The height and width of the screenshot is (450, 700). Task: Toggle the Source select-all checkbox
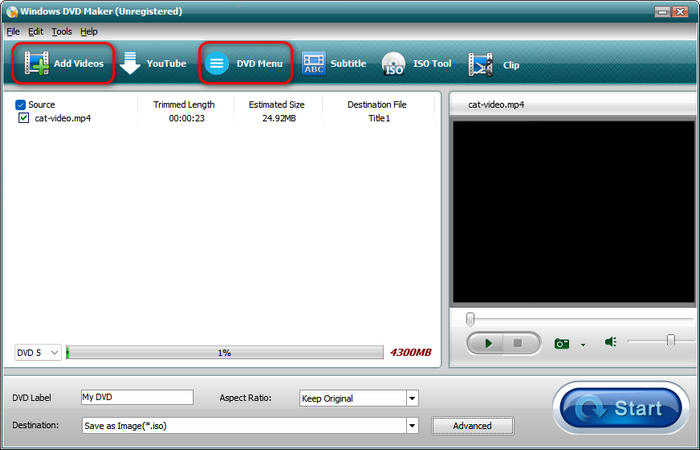(20, 105)
